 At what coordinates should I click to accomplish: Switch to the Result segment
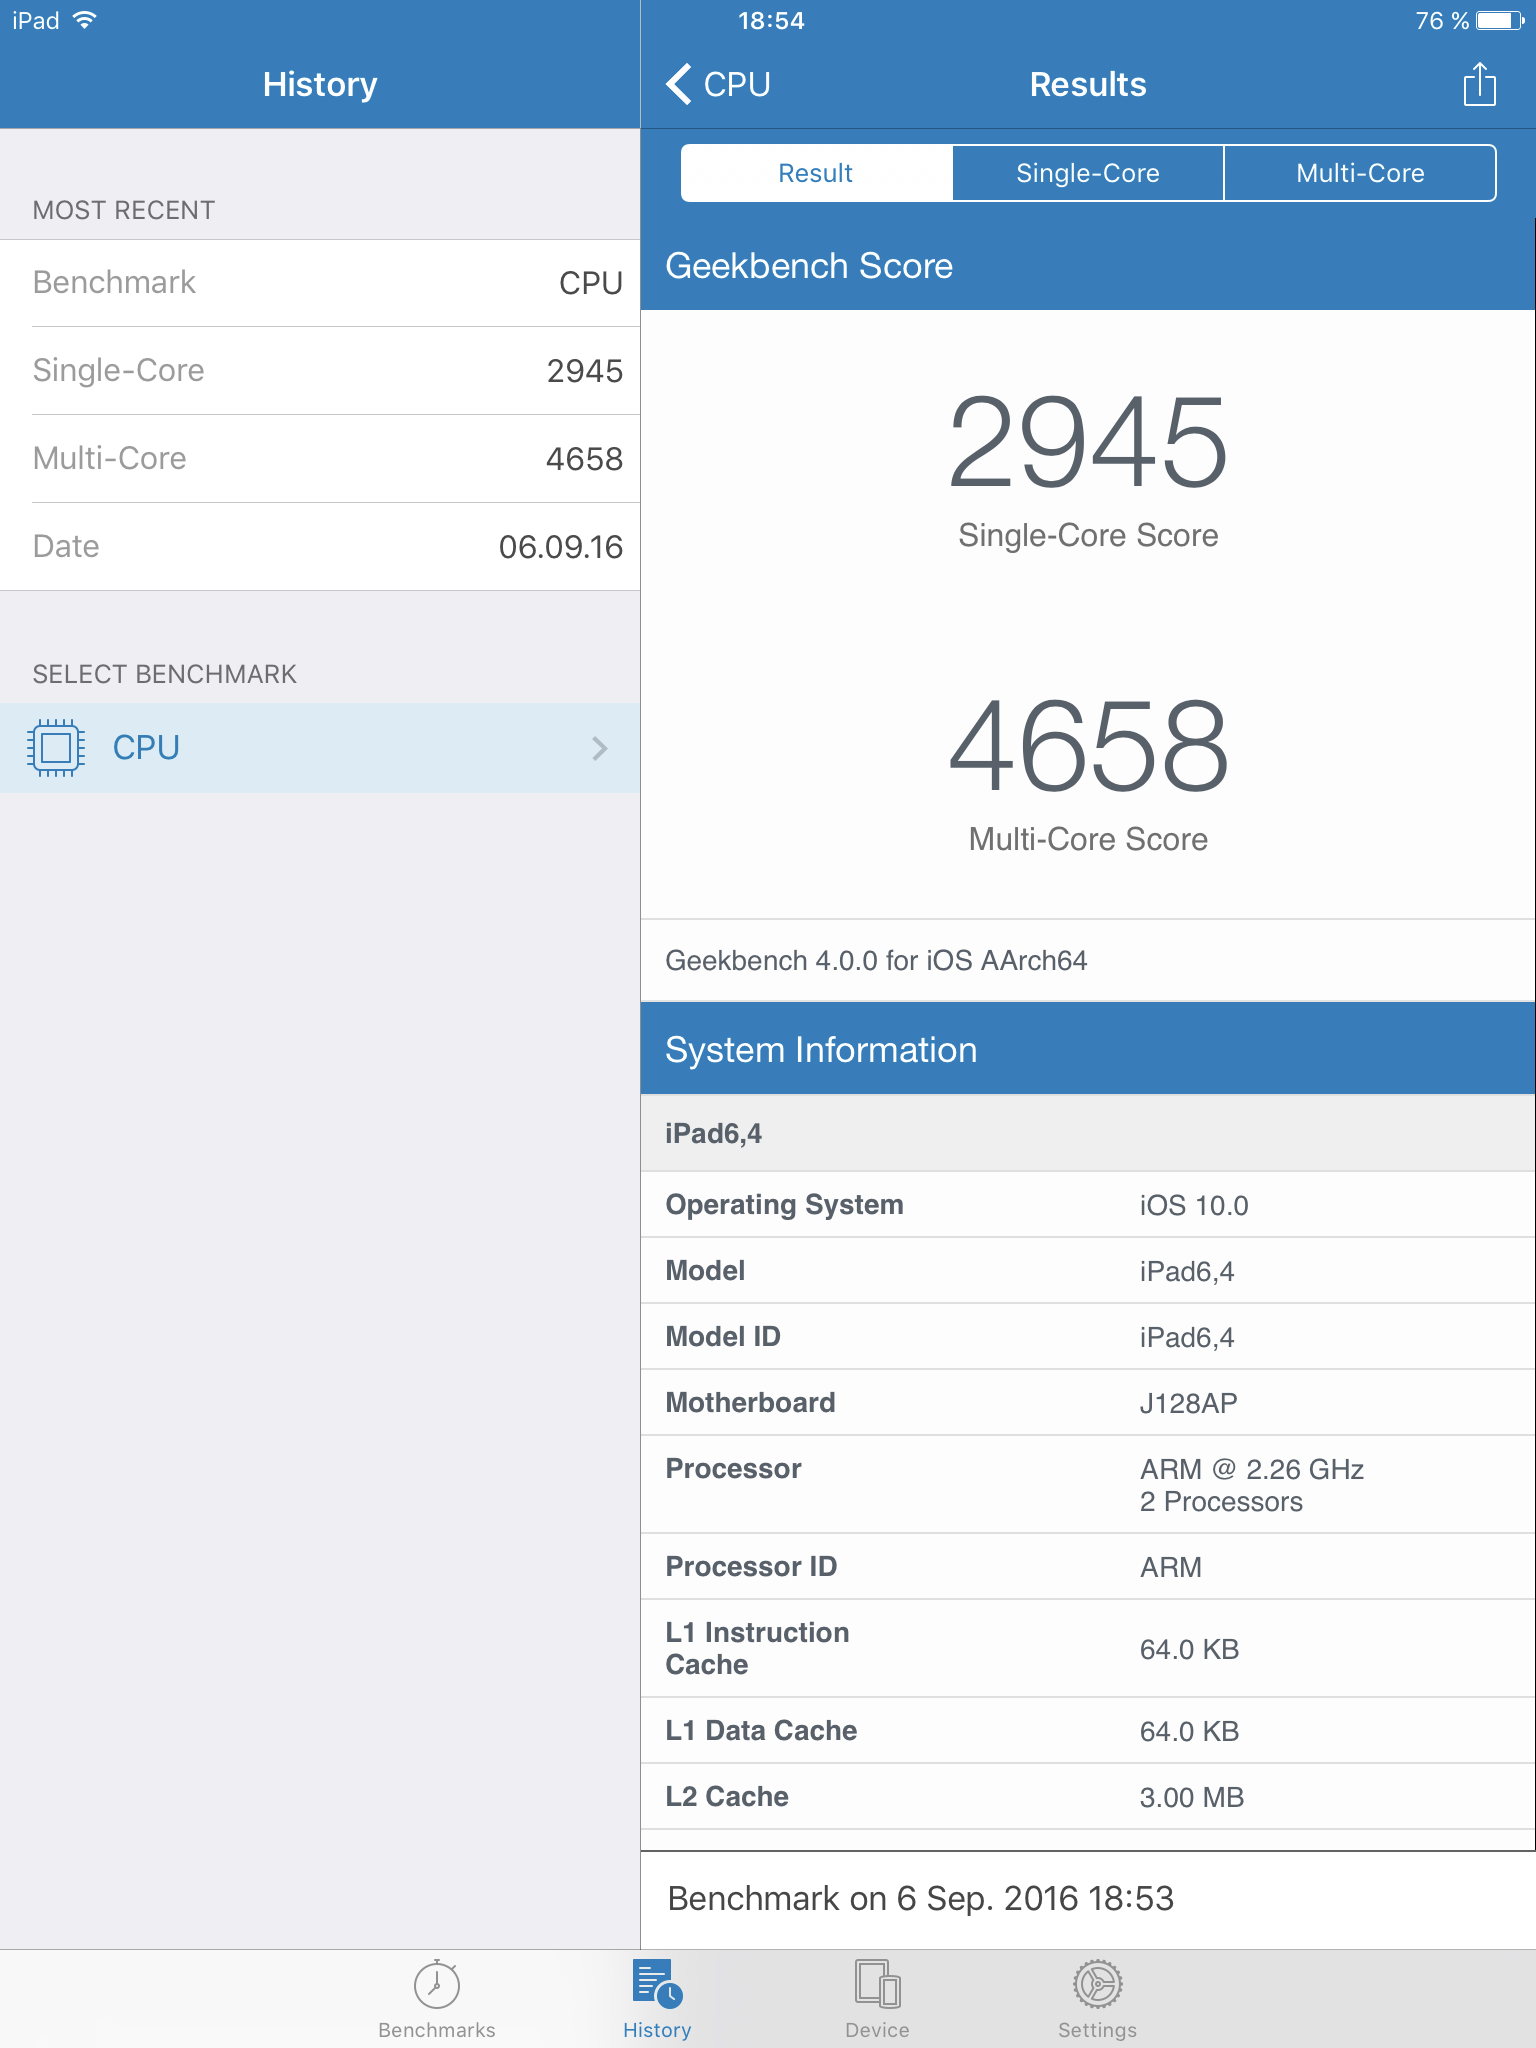(x=816, y=173)
